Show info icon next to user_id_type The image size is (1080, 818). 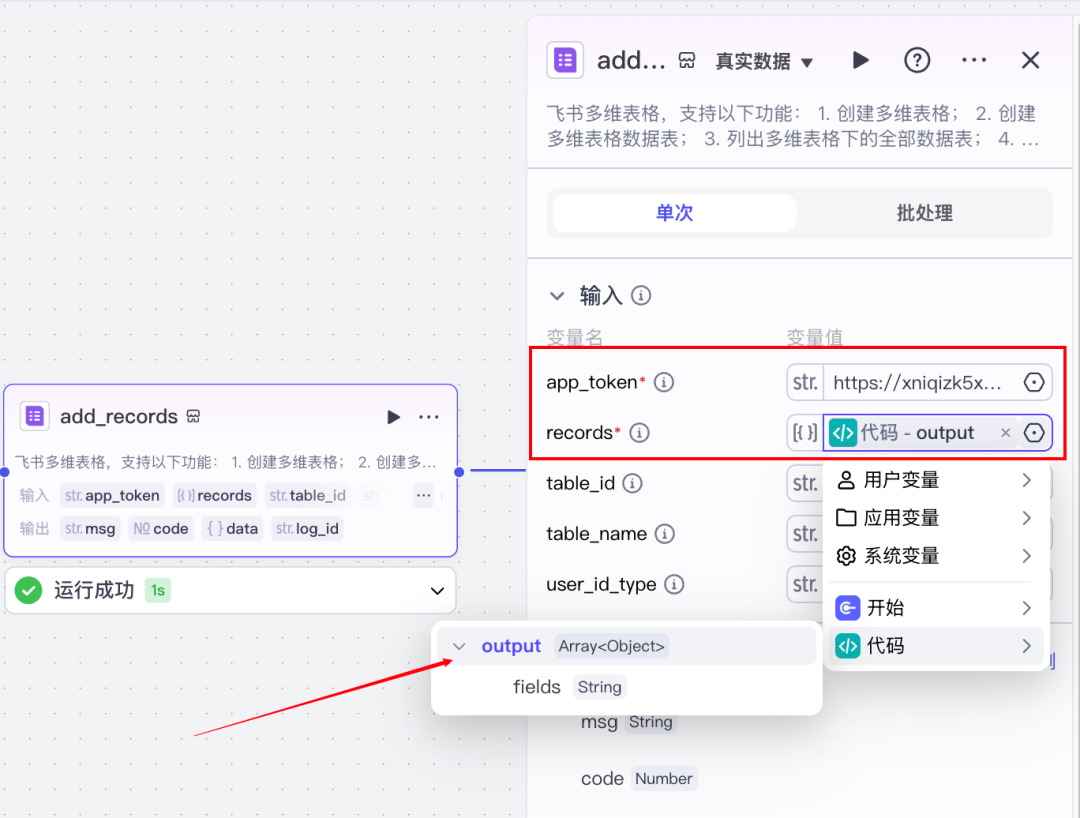click(x=674, y=585)
